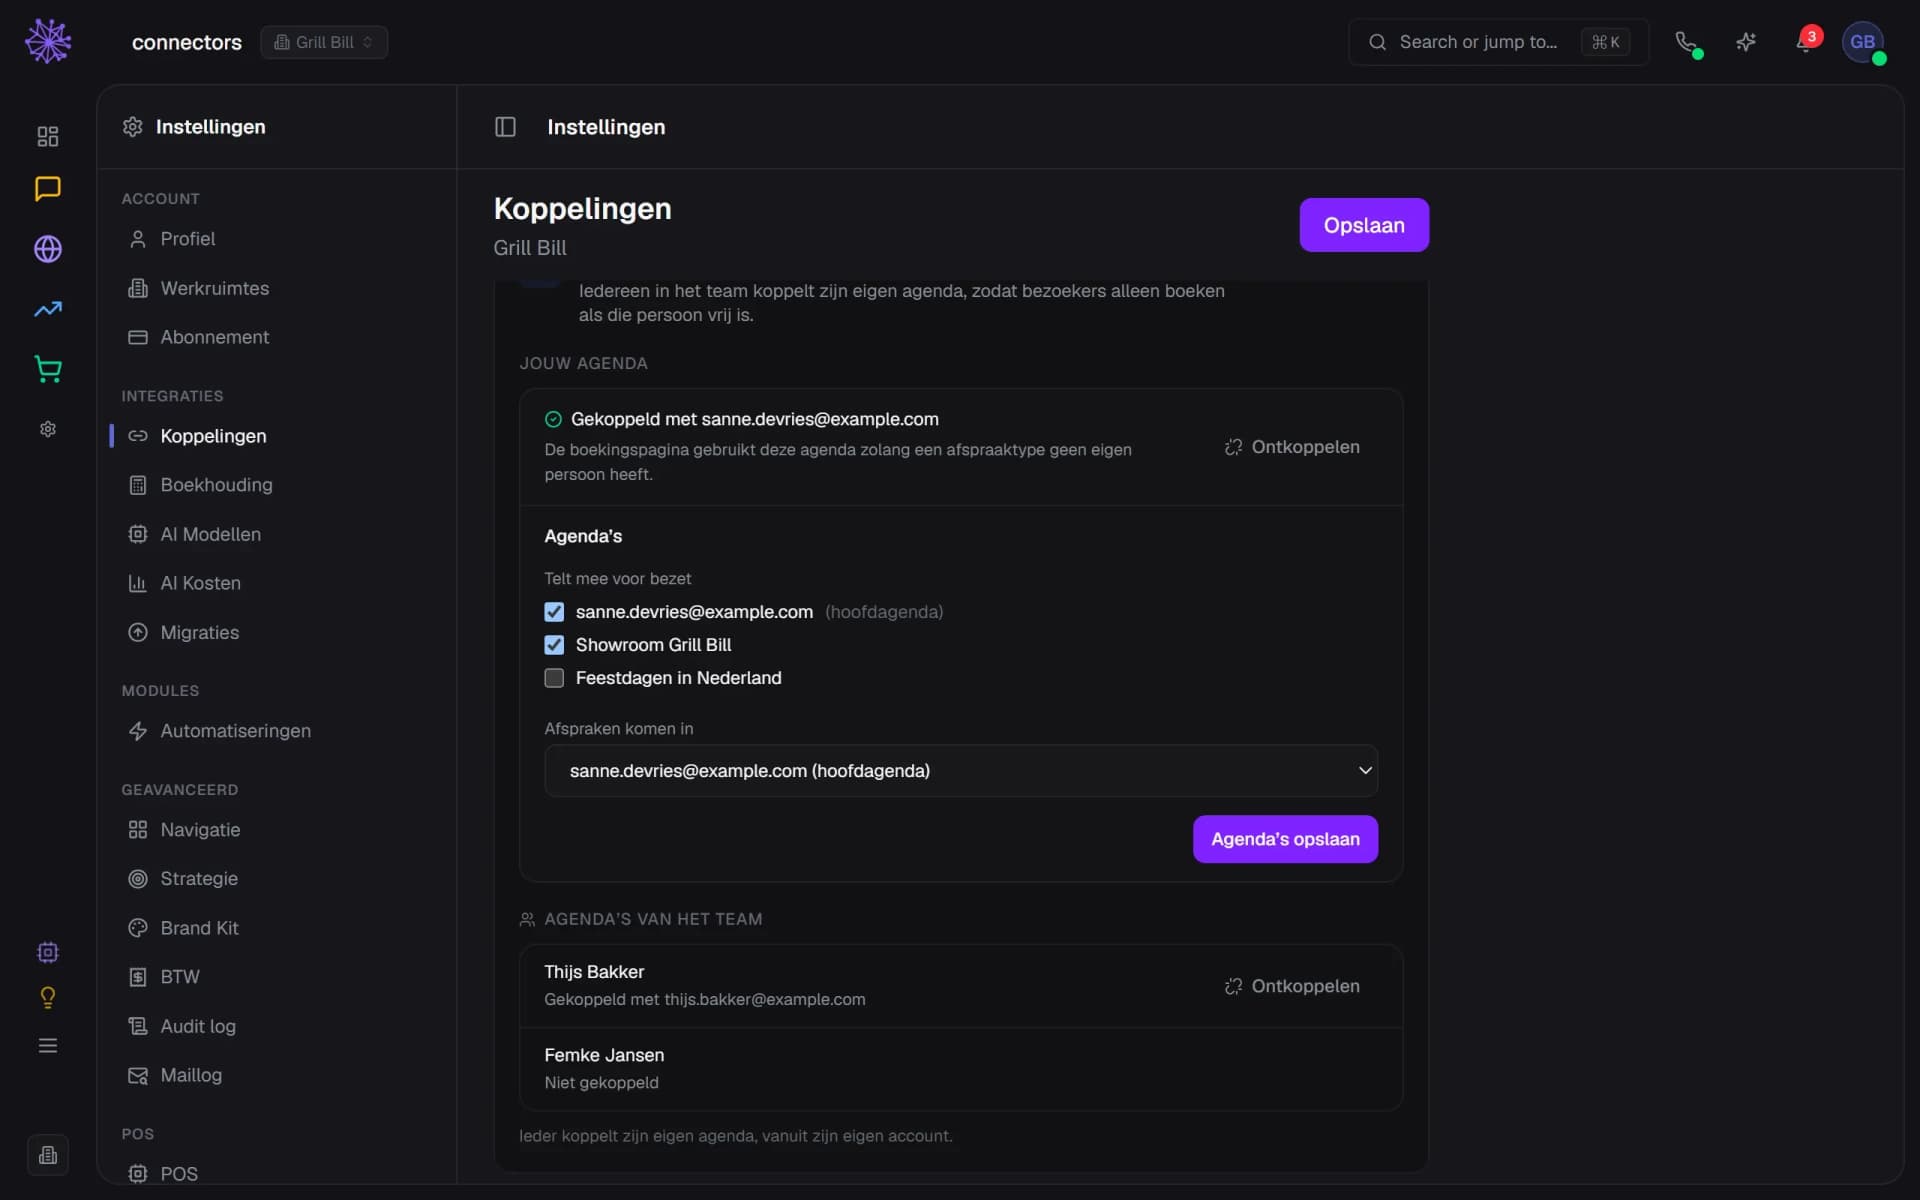Open the chat messages icon in left rail
Viewport: 1920px width, 1200px height.
pyautogui.click(x=48, y=189)
